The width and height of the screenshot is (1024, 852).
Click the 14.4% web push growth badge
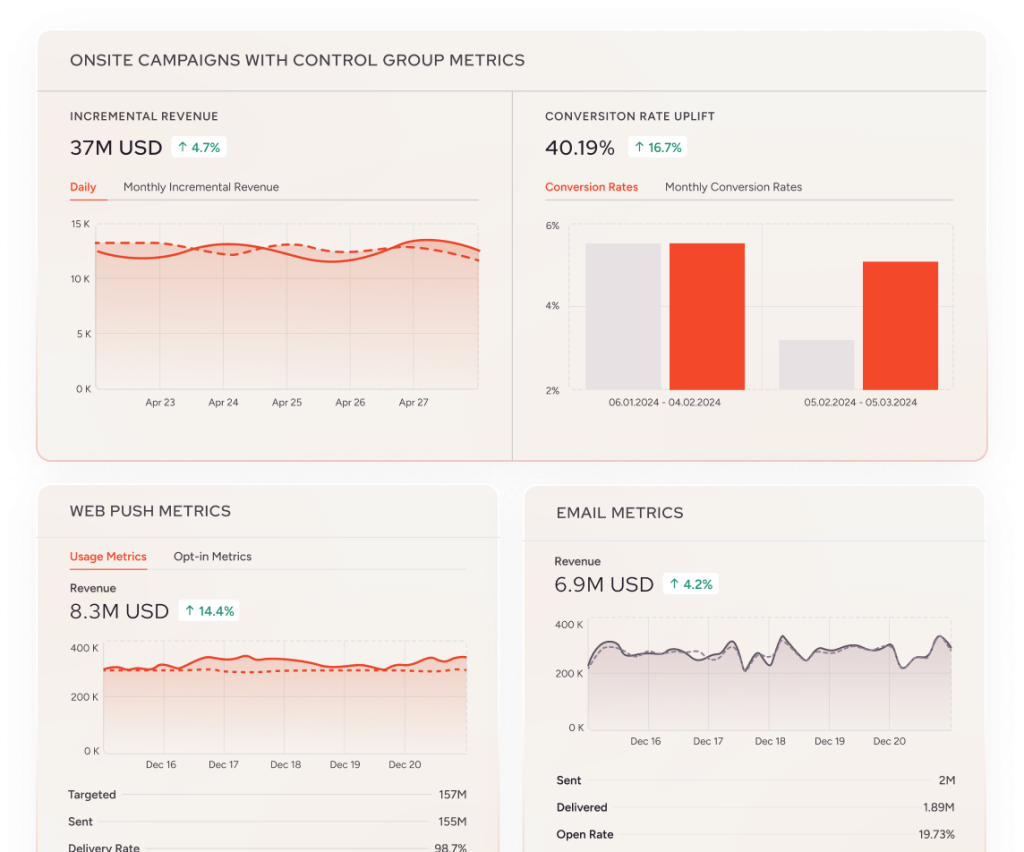pos(209,611)
